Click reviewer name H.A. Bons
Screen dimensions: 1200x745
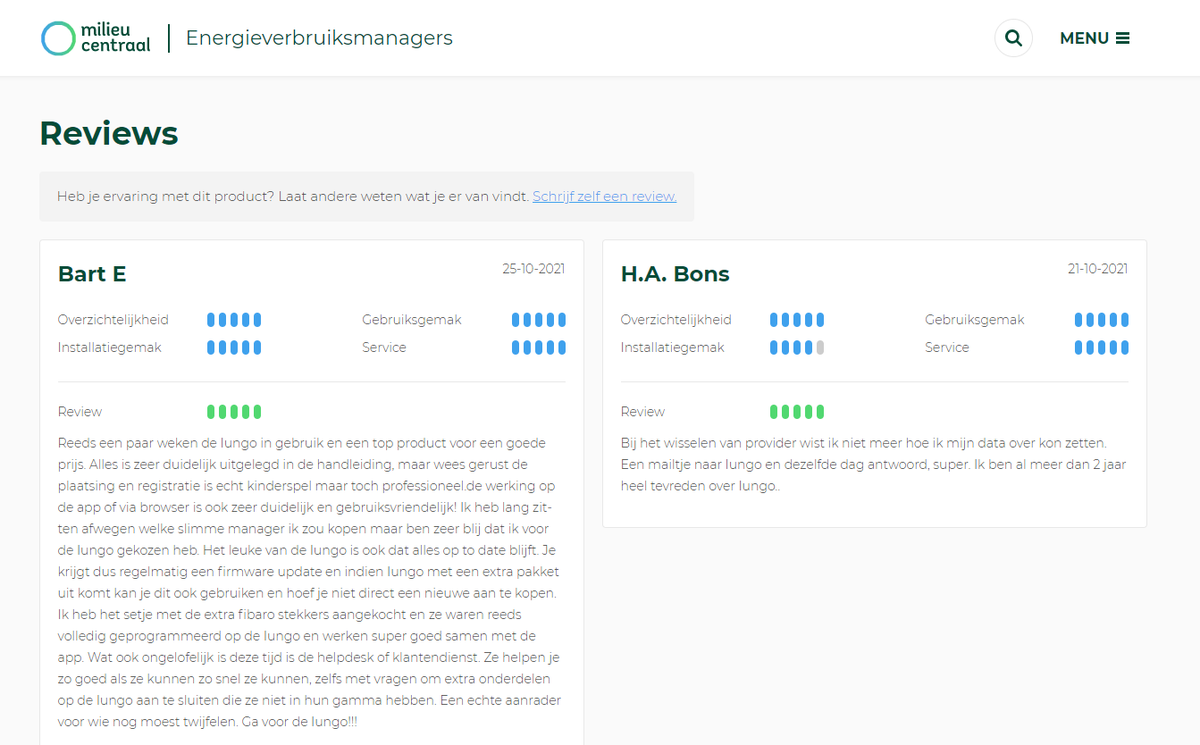(675, 274)
